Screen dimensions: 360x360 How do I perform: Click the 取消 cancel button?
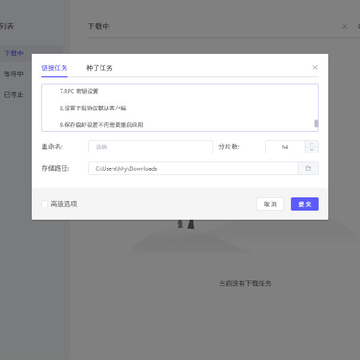coord(270,204)
